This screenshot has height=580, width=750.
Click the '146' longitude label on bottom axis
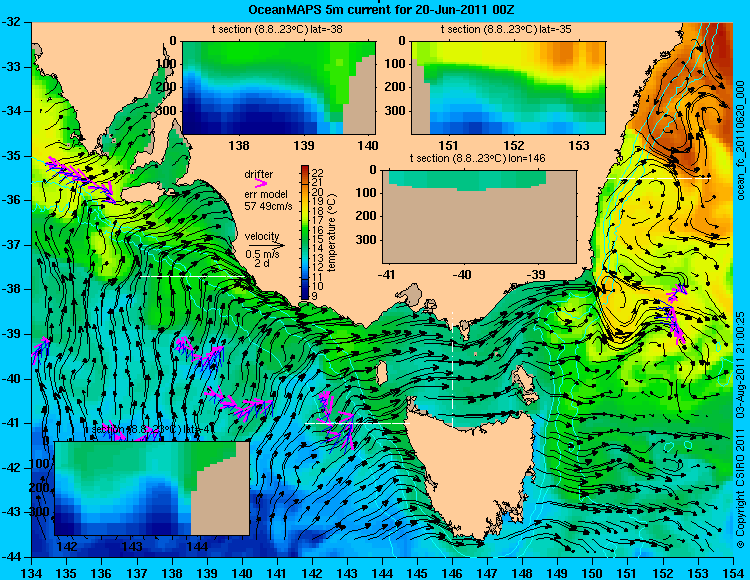(452, 572)
